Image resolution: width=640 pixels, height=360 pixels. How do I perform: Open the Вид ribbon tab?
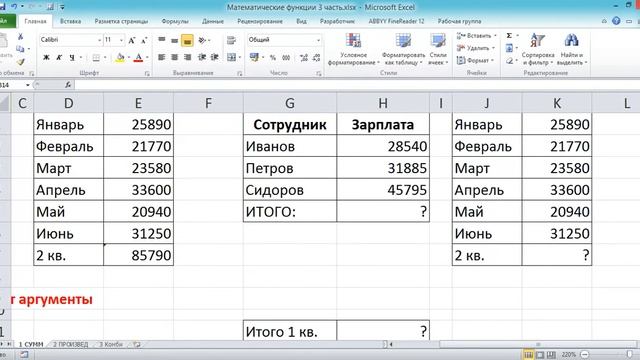tap(301, 21)
